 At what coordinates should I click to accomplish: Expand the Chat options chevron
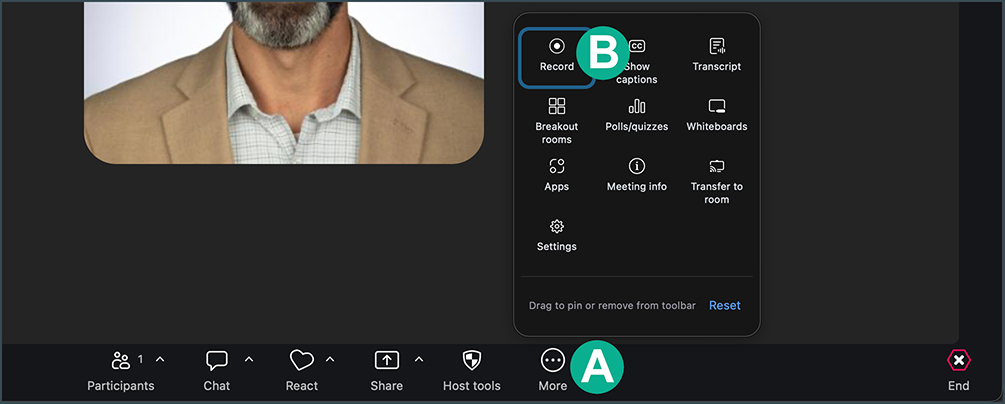click(249, 359)
